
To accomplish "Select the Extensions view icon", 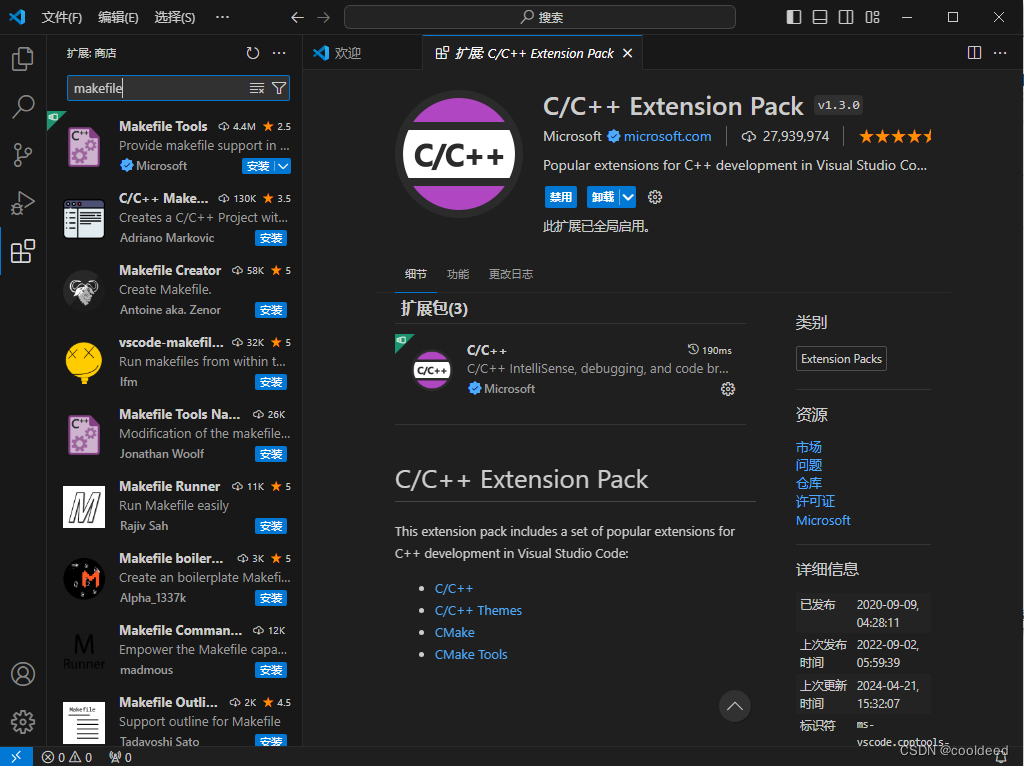I will tap(23, 251).
